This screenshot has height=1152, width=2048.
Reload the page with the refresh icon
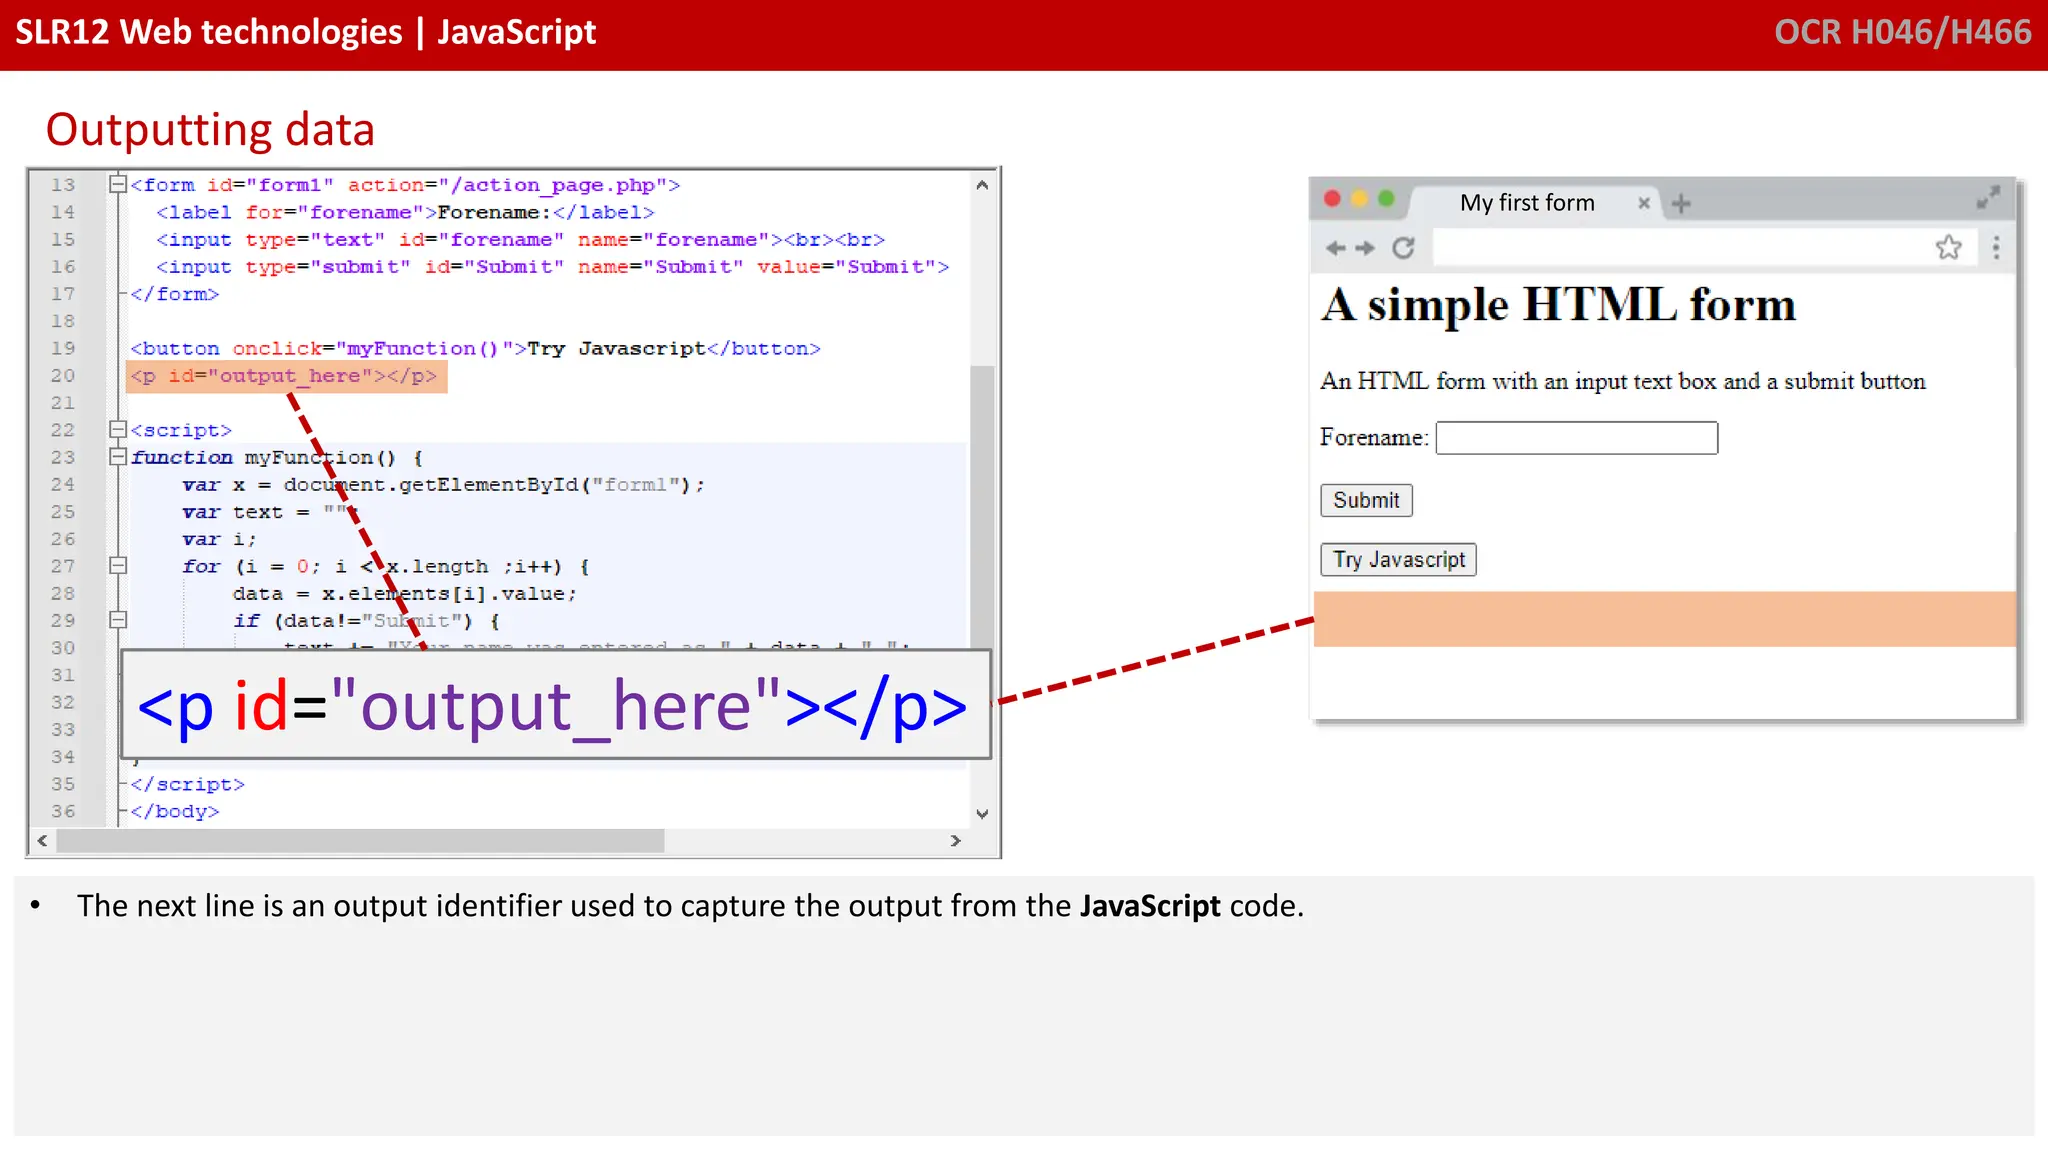coord(1404,248)
